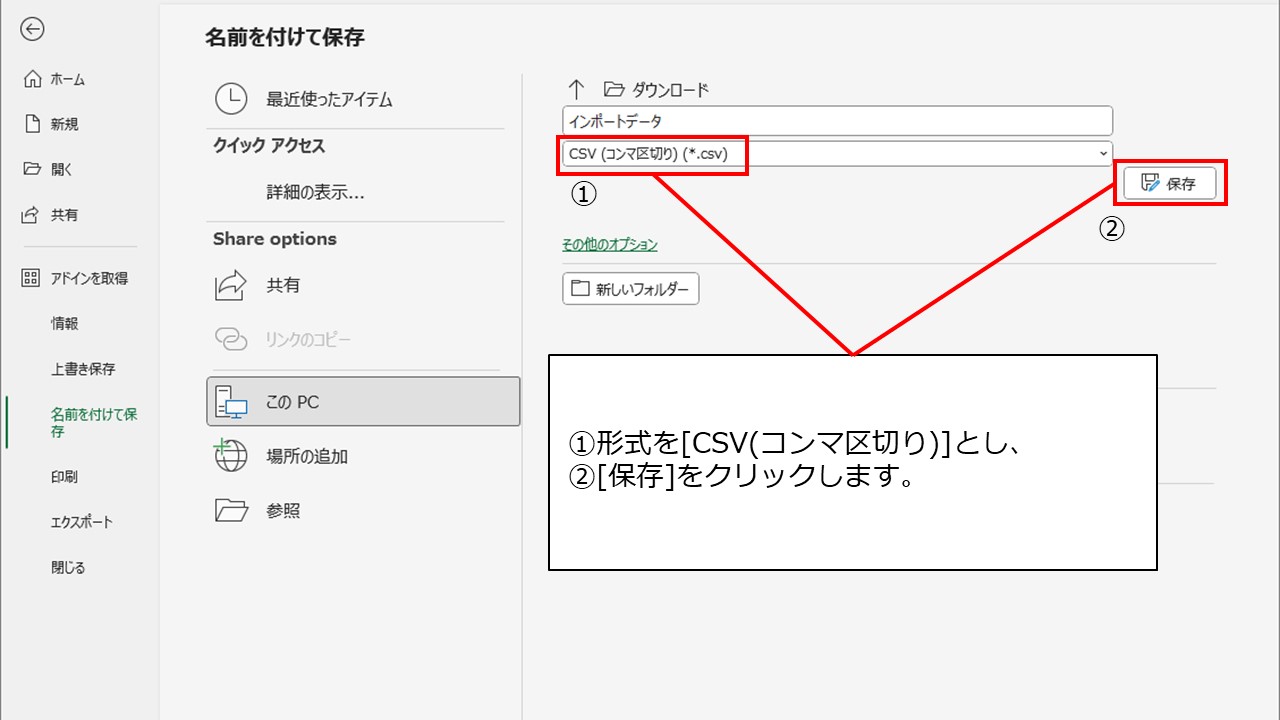This screenshot has height=720, width=1280.
Task: Click the アドインを取得 label in sidebar
Action: [89, 278]
